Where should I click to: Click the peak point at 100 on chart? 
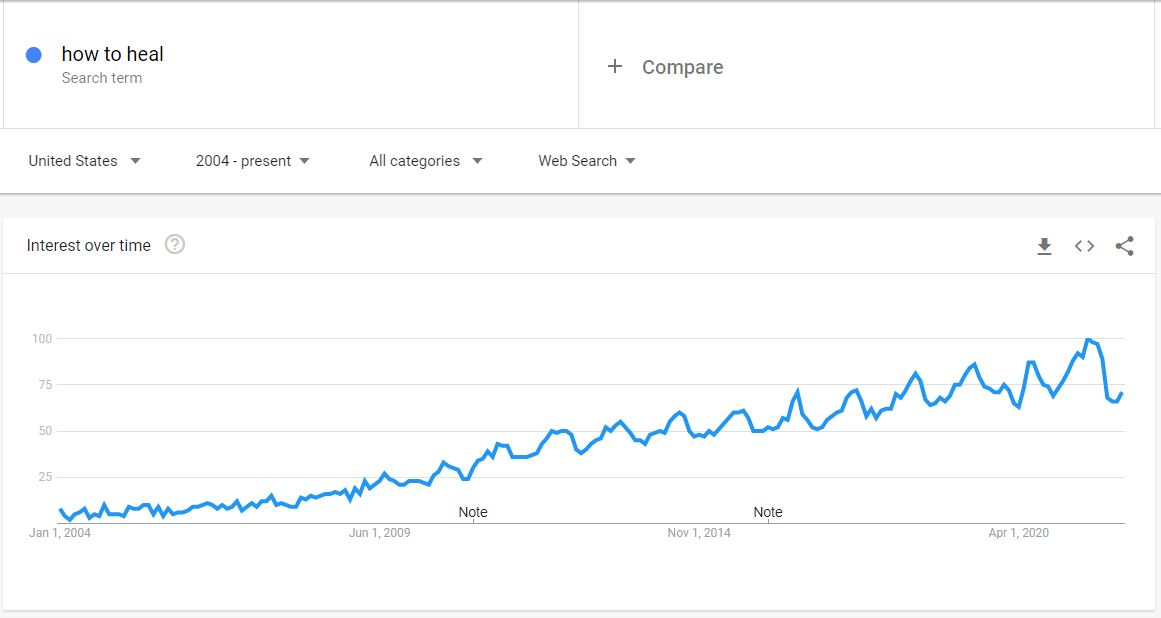tap(1088, 339)
